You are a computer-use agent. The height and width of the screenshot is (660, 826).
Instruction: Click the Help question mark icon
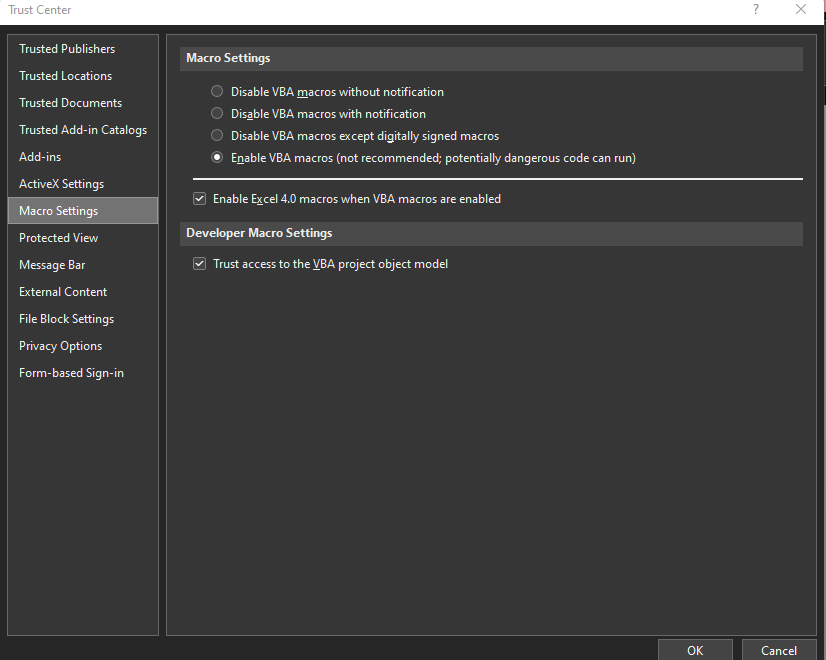click(756, 9)
